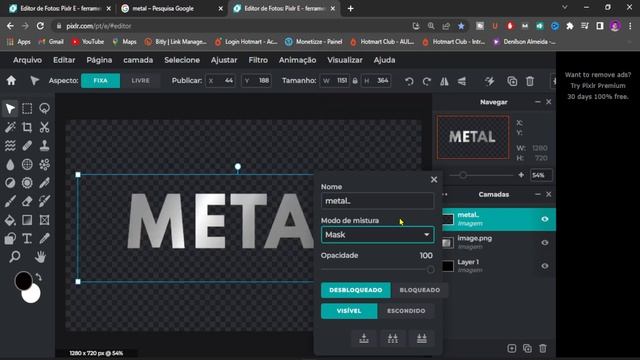Set aspect to FIXA
The width and height of the screenshot is (640, 360).
point(100,81)
